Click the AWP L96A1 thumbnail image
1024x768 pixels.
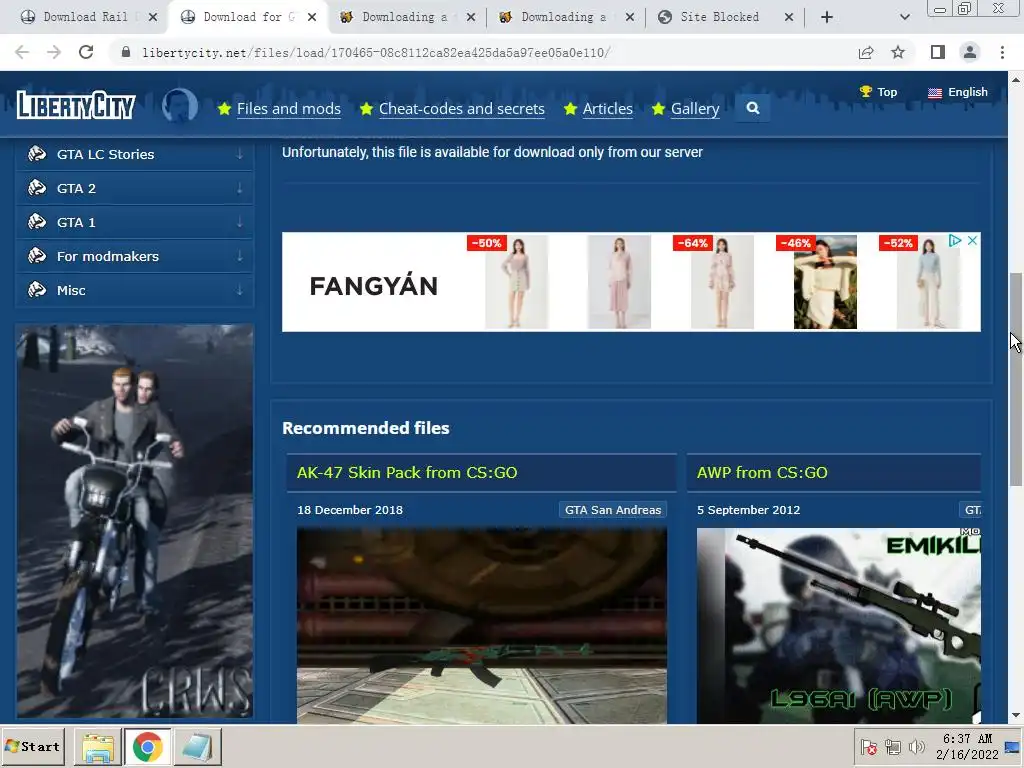click(839, 625)
